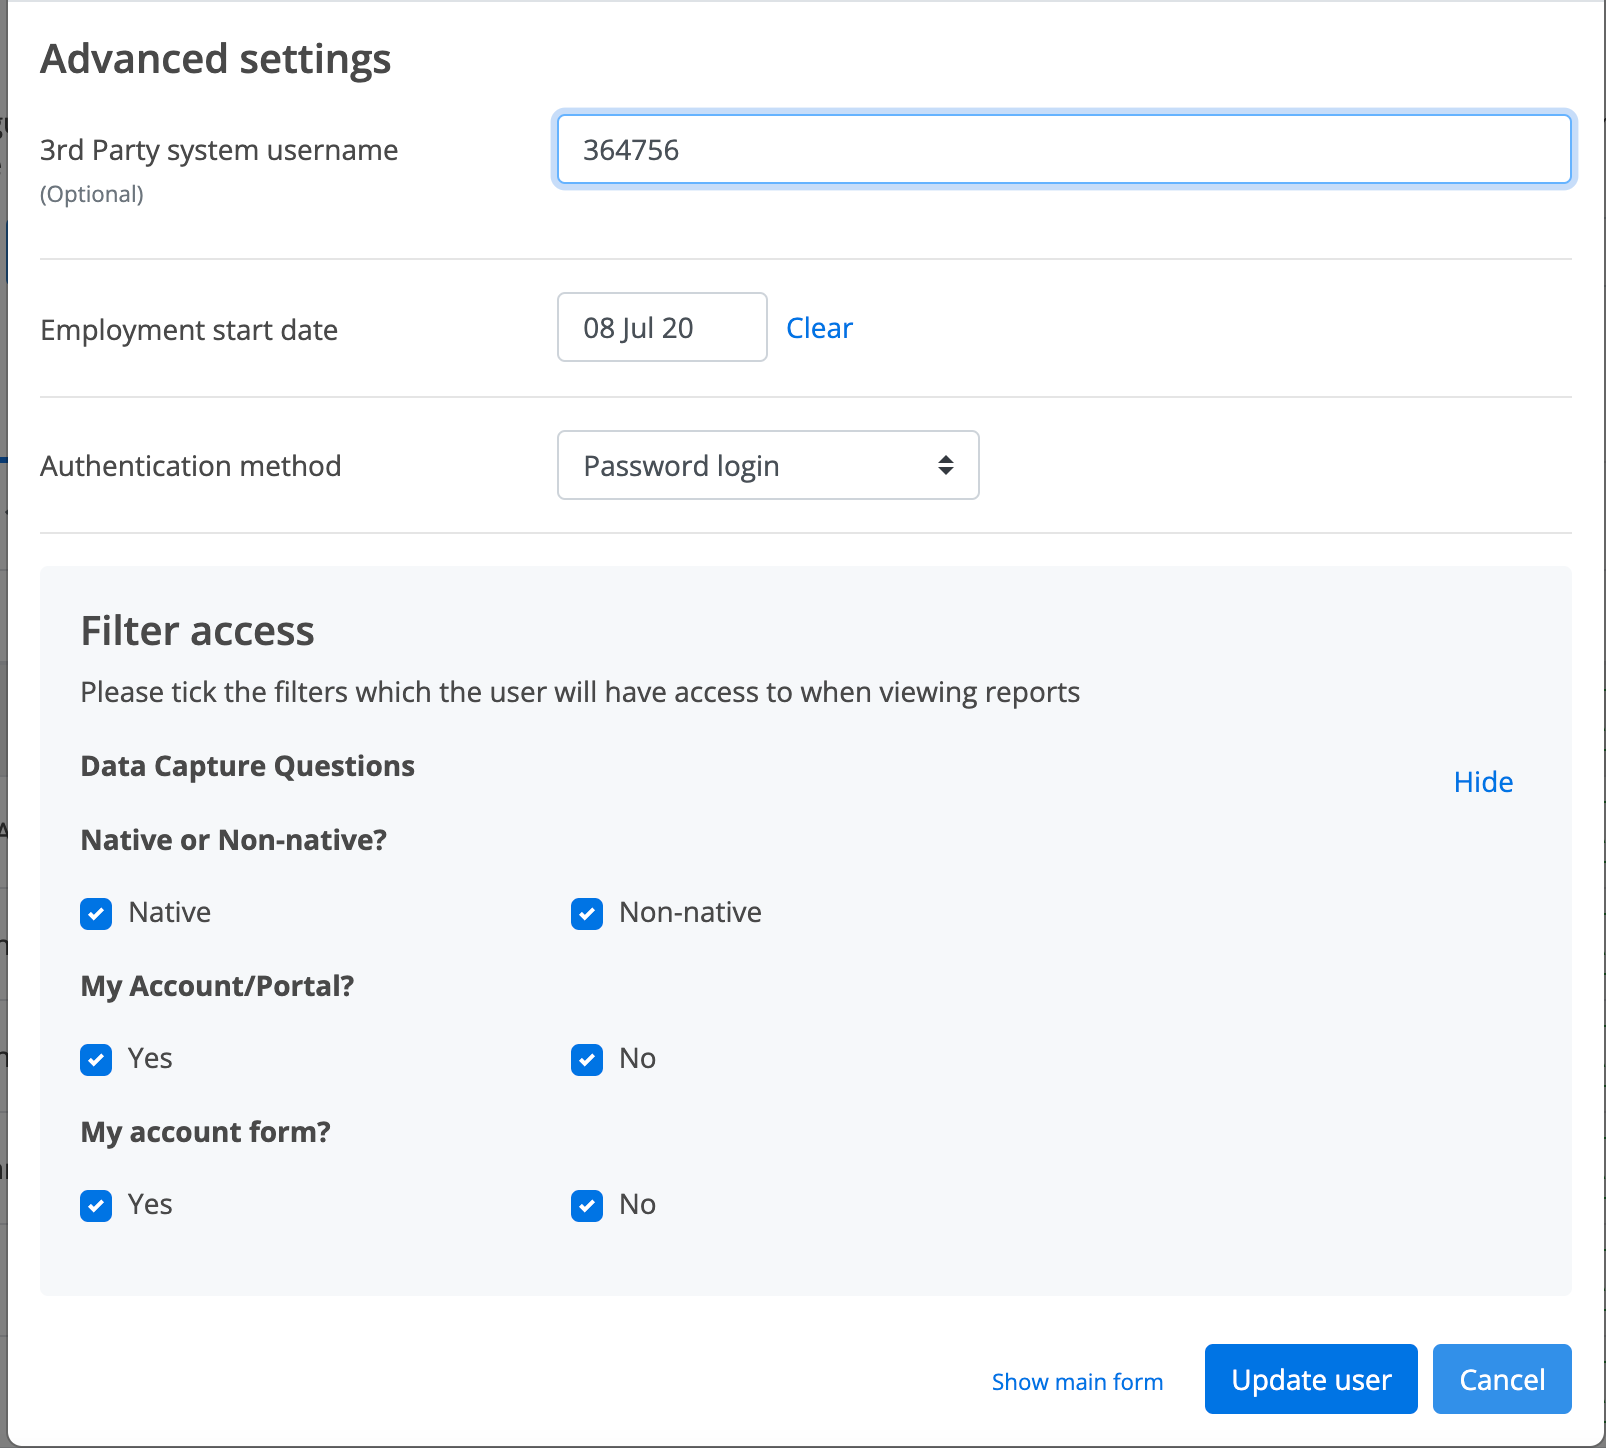
Task: Click the Data Capture Questions label
Action: click(x=248, y=766)
